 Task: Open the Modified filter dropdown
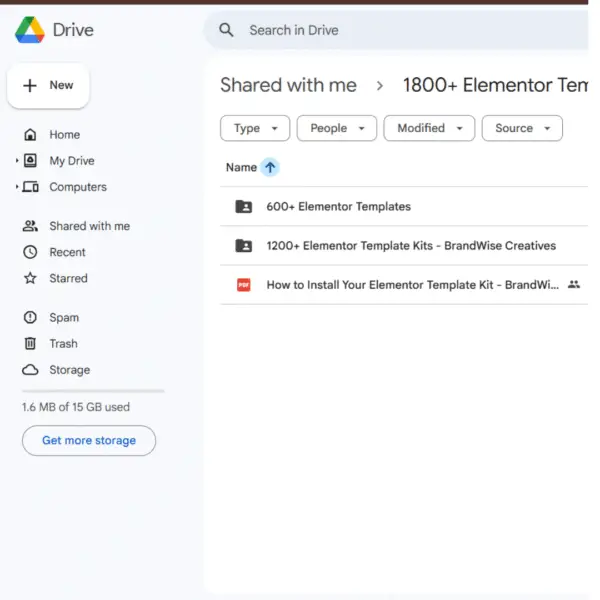[x=429, y=128]
